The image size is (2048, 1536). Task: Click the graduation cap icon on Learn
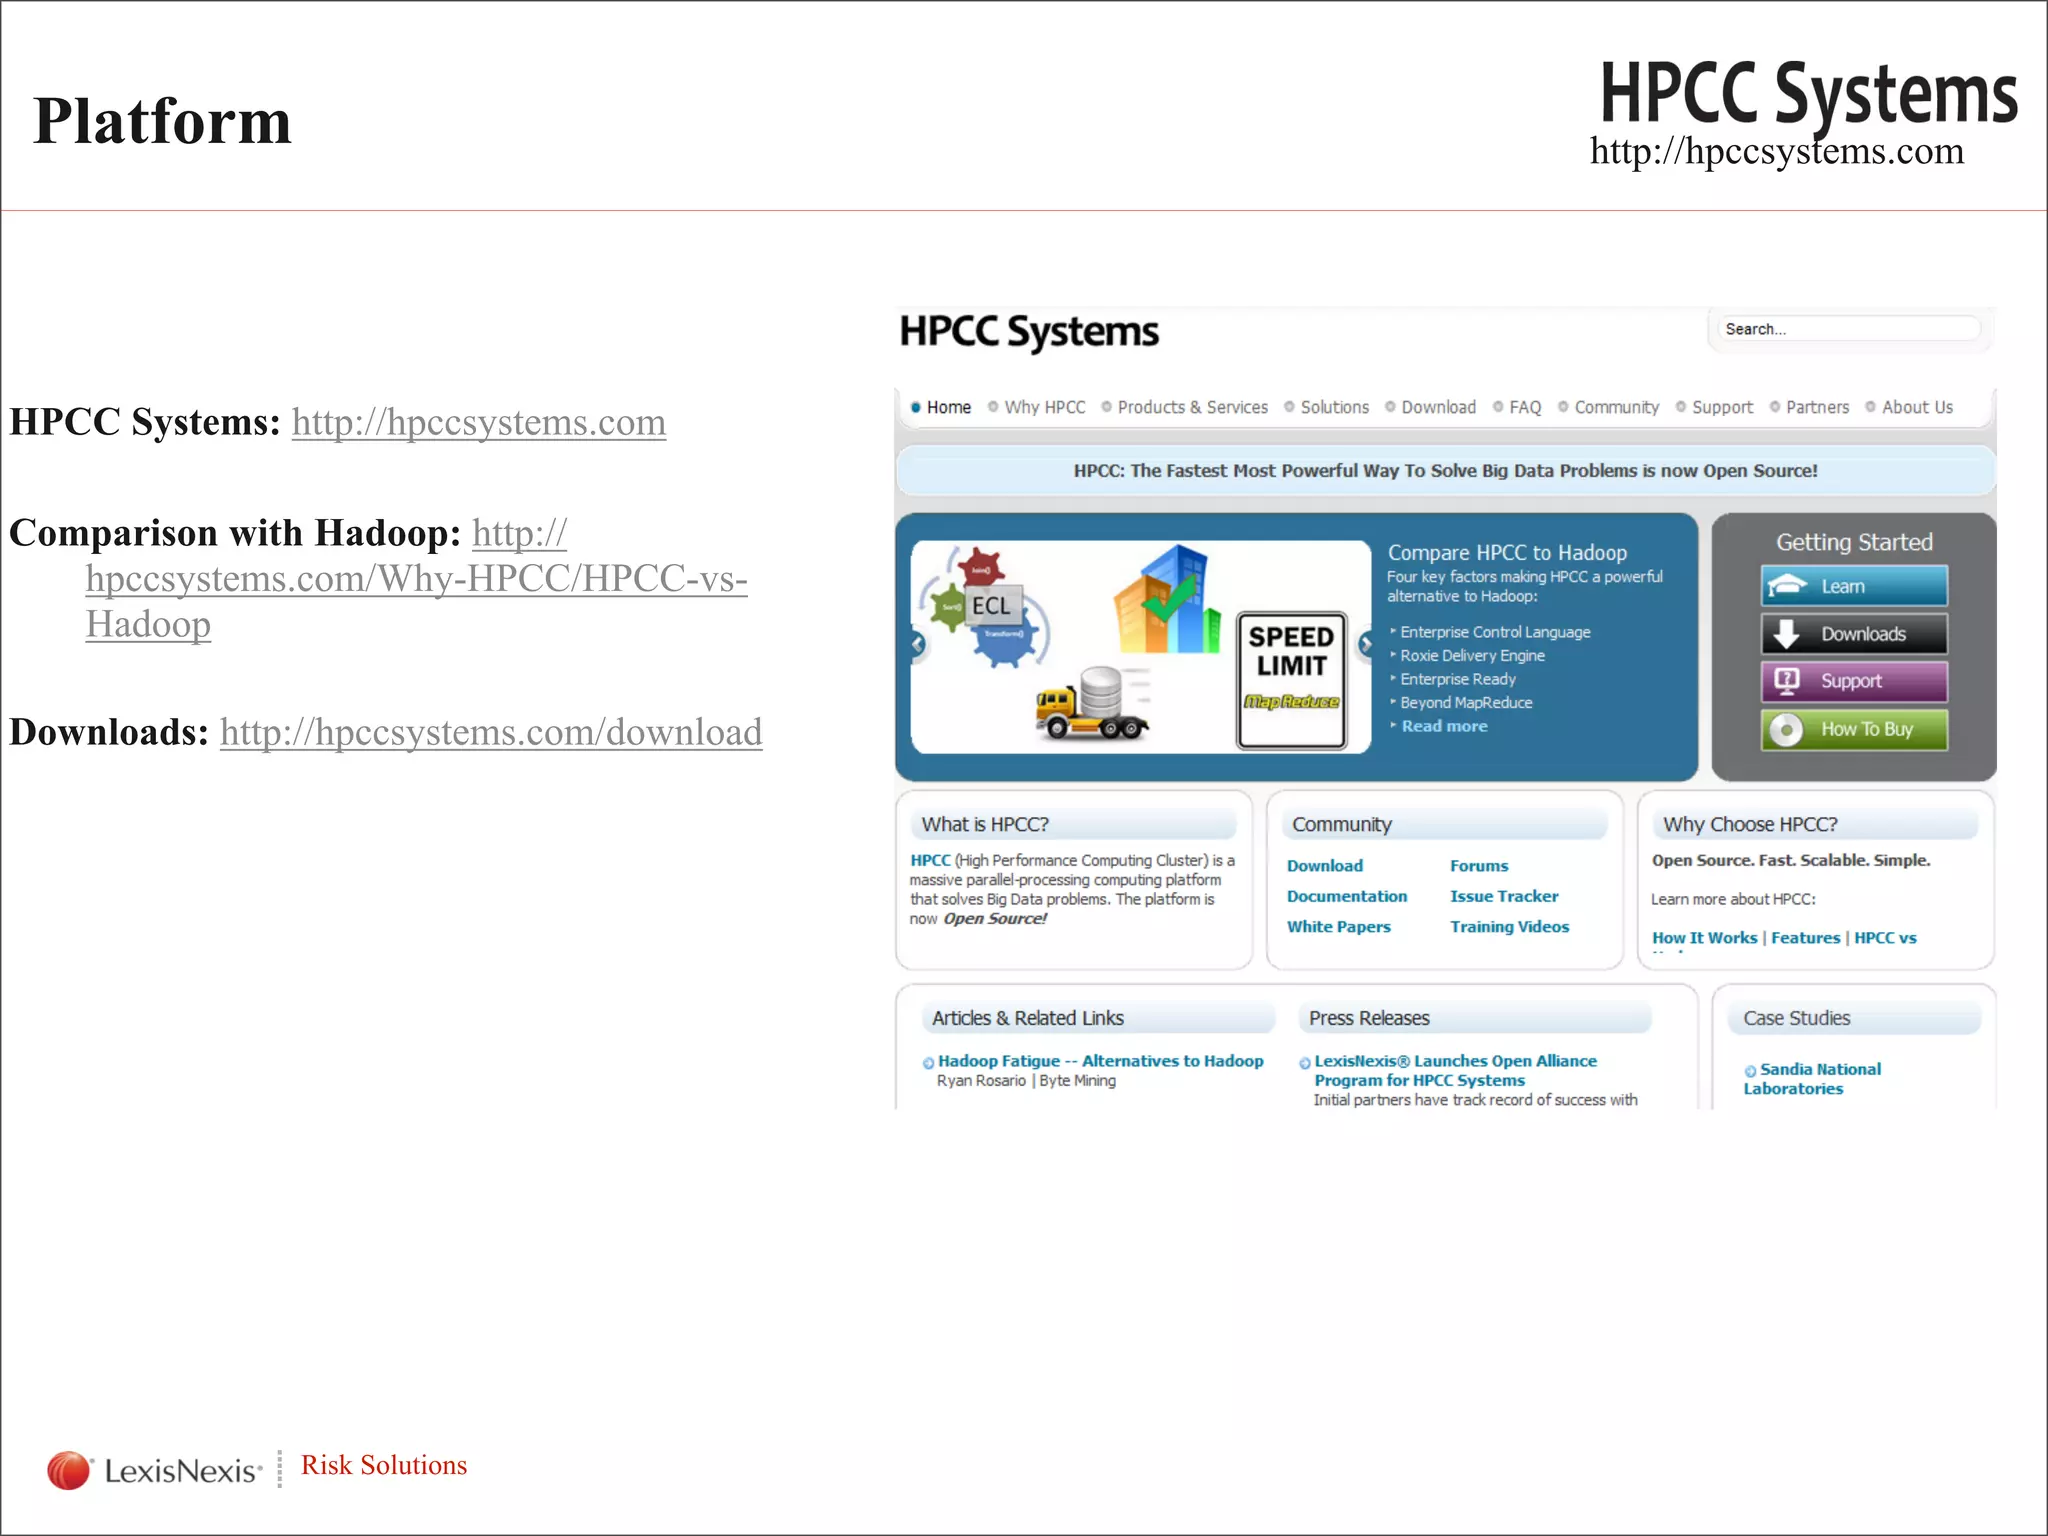(x=1787, y=586)
